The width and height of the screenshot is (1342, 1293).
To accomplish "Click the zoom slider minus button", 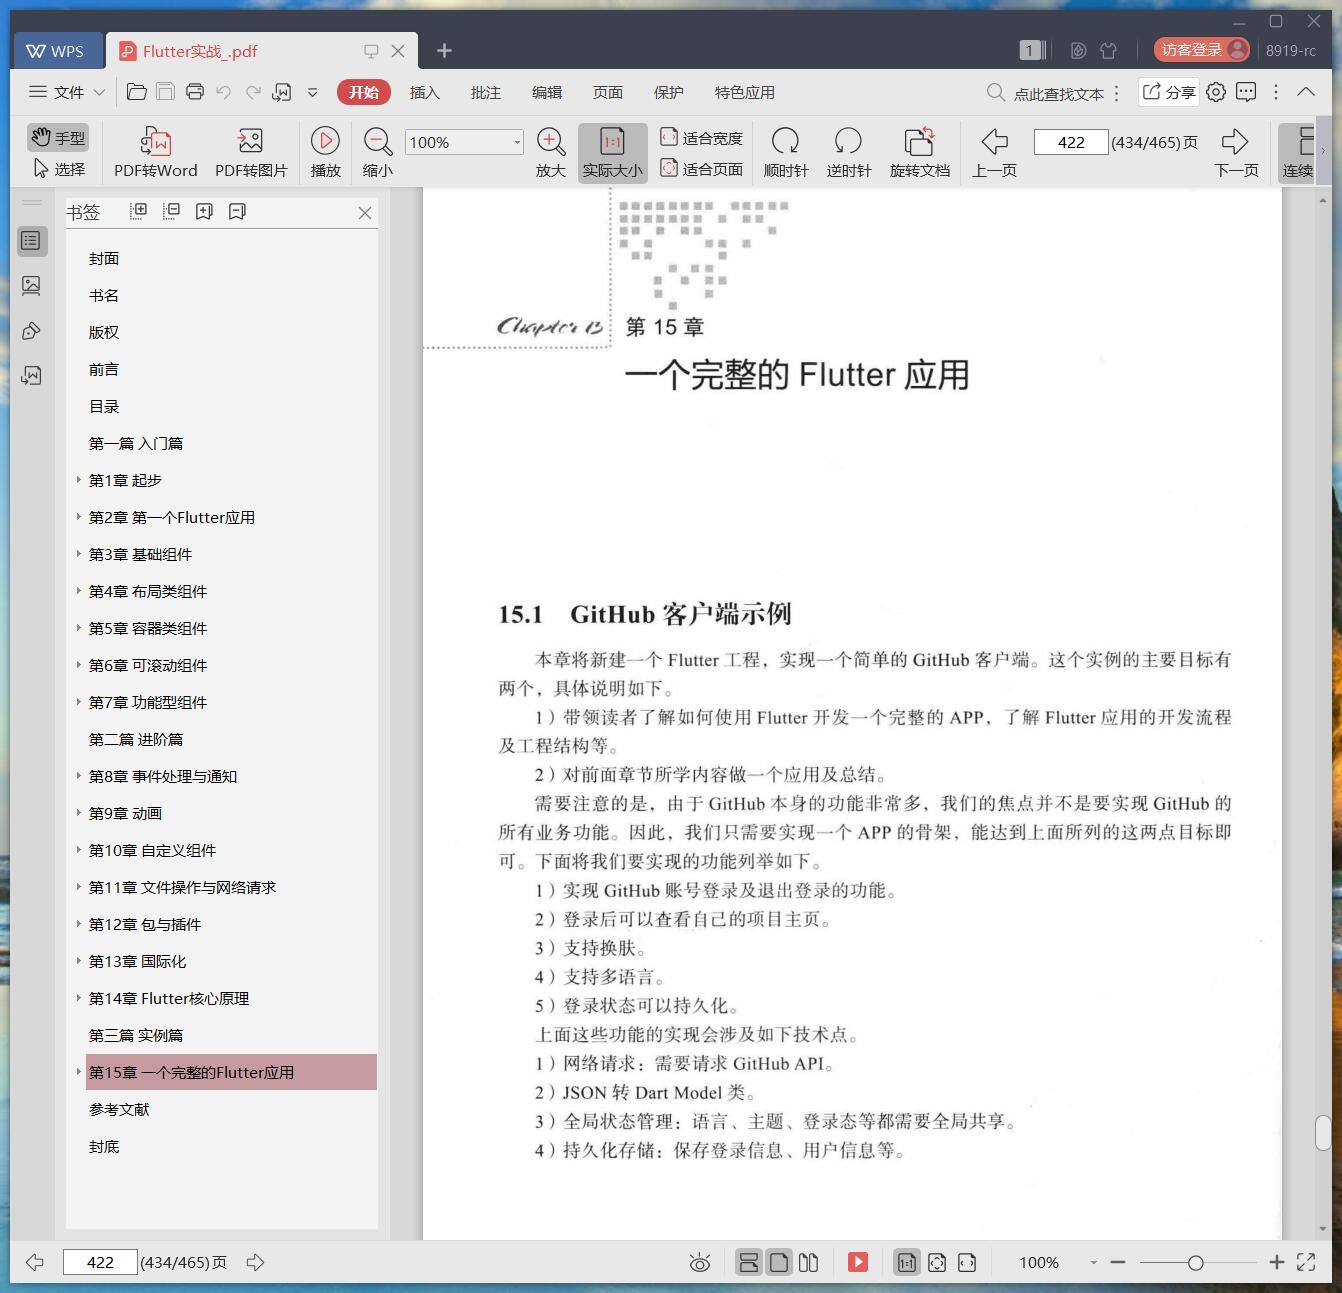I will tap(1118, 1263).
